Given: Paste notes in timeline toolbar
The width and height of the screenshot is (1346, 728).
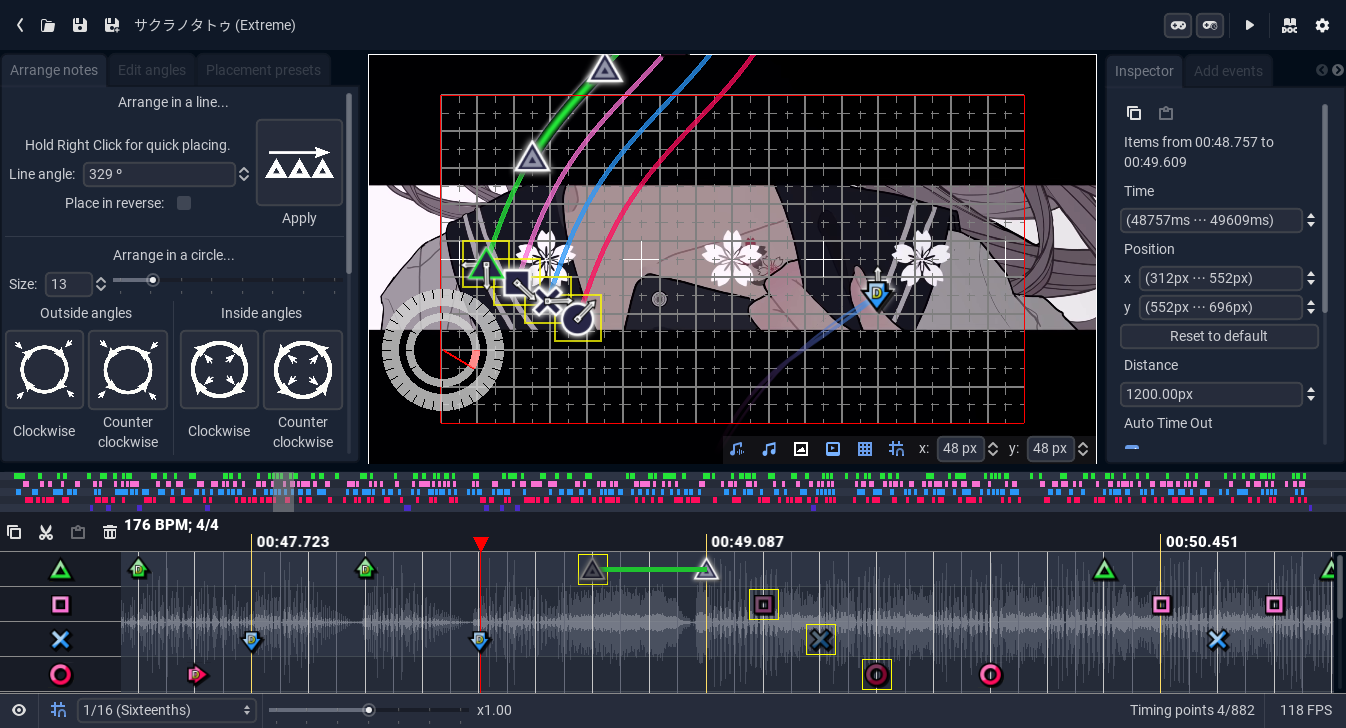Looking at the screenshot, I should [x=78, y=532].
